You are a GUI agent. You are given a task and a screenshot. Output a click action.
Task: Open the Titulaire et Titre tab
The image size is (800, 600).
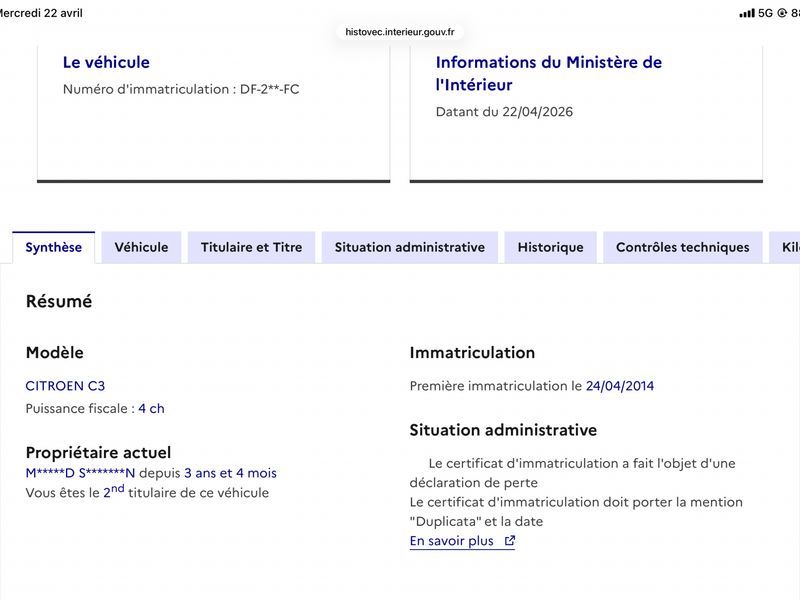coord(252,247)
